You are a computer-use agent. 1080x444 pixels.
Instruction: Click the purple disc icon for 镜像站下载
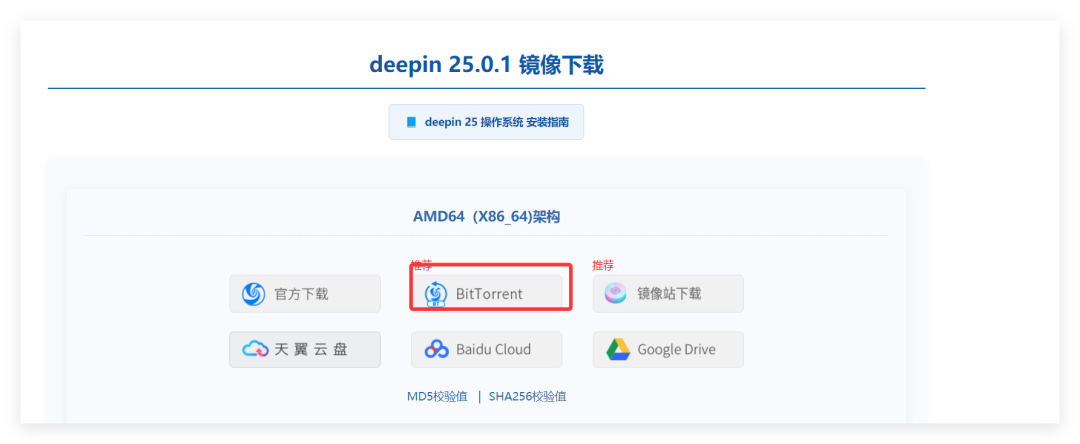[x=618, y=294]
